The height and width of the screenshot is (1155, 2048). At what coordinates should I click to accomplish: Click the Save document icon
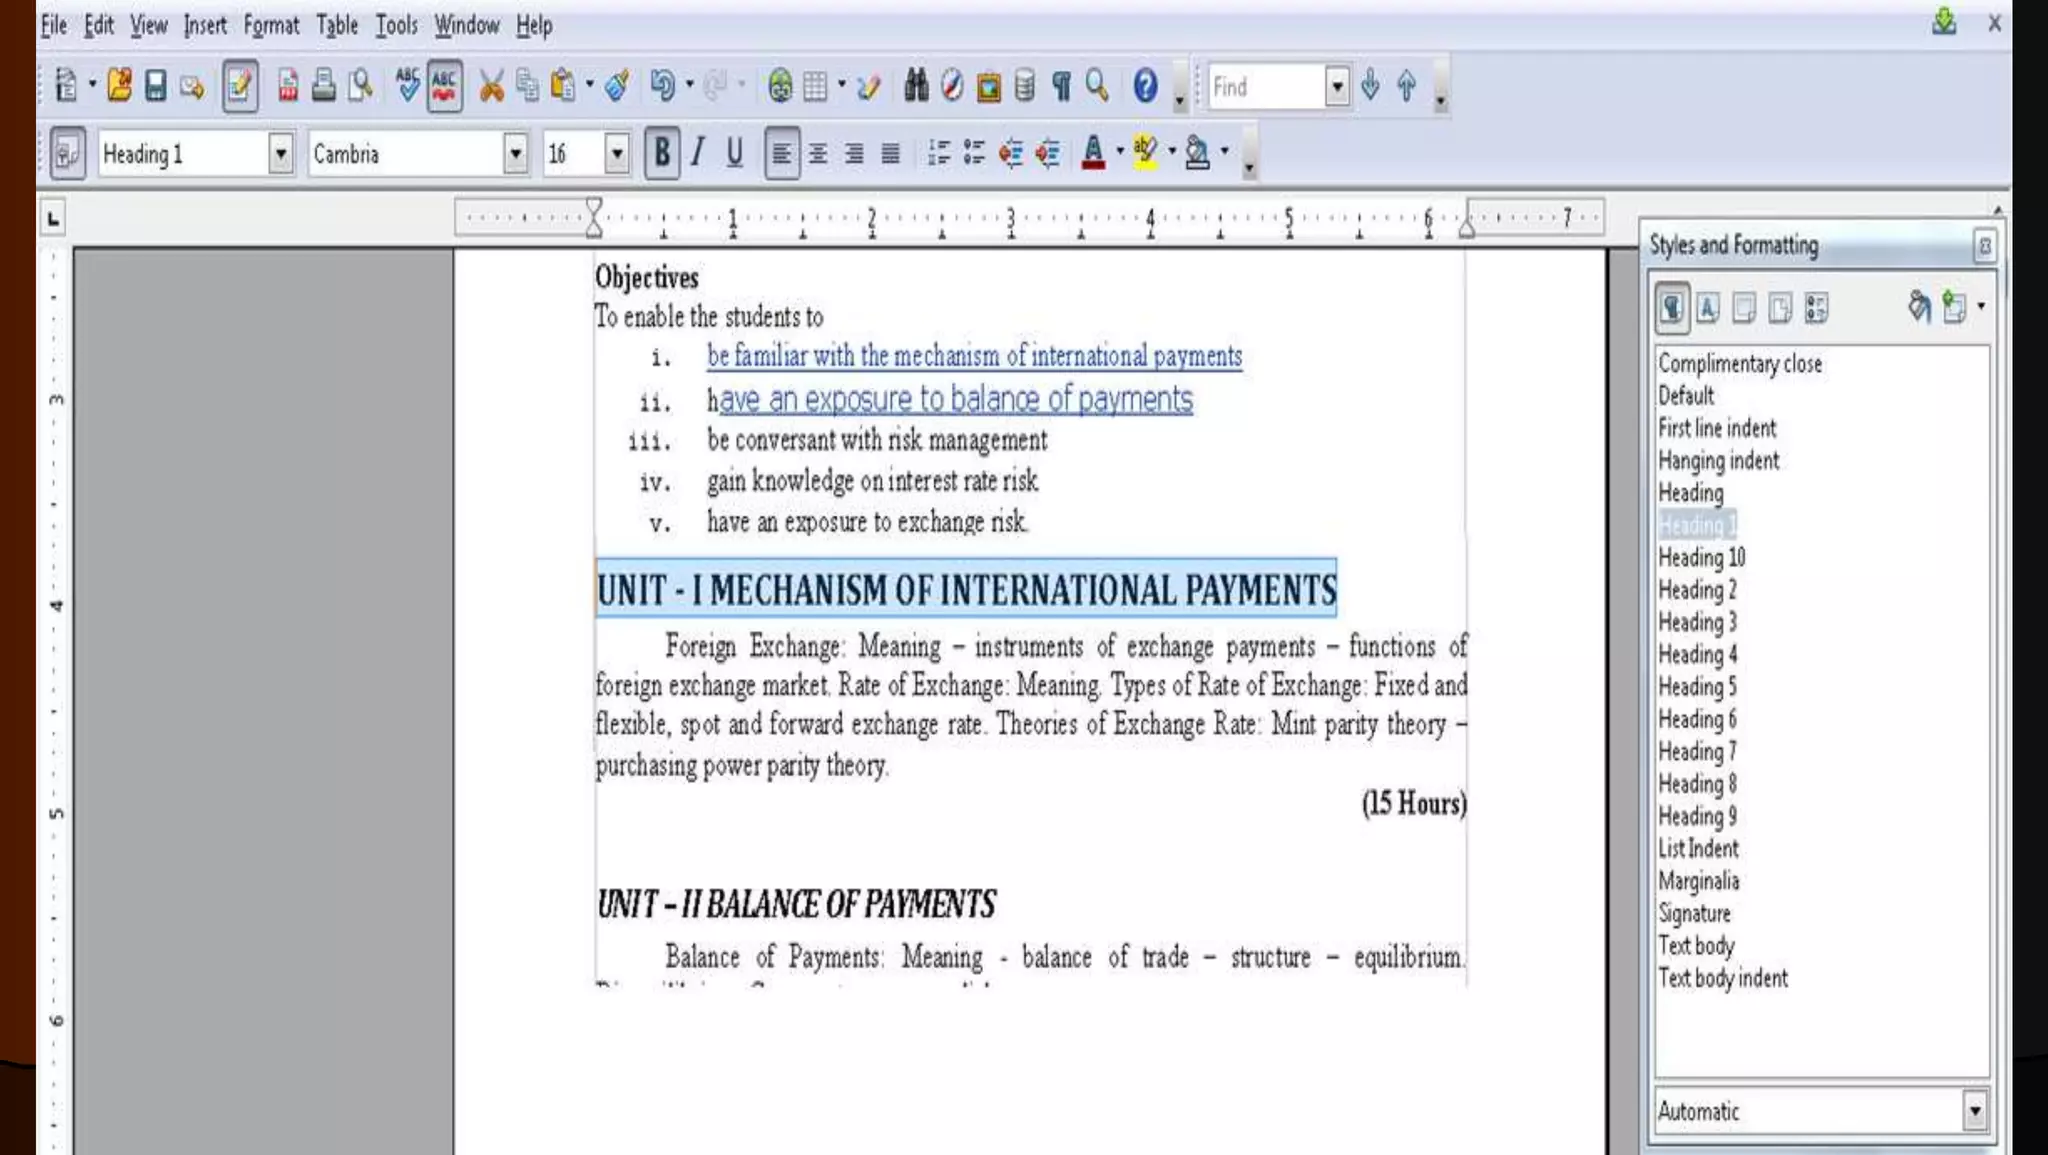(x=155, y=86)
